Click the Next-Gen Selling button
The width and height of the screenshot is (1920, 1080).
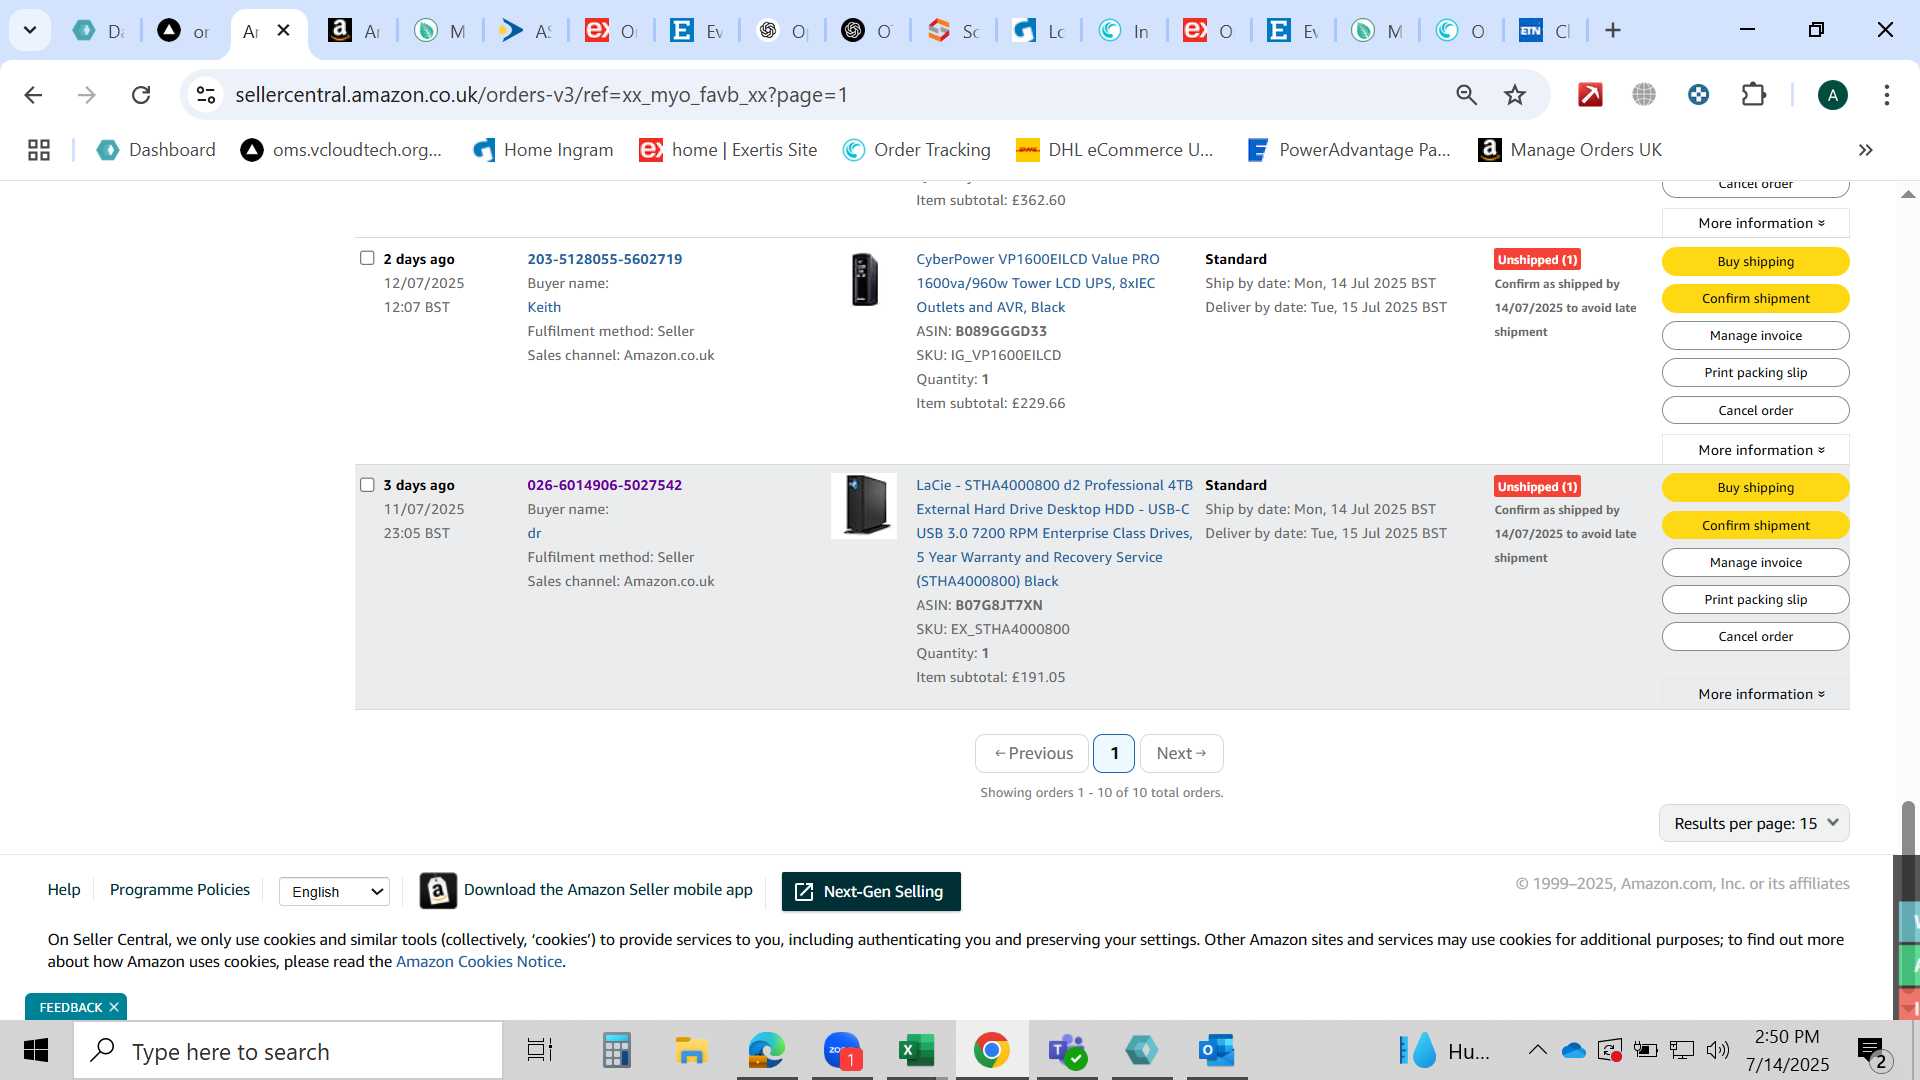point(871,891)
